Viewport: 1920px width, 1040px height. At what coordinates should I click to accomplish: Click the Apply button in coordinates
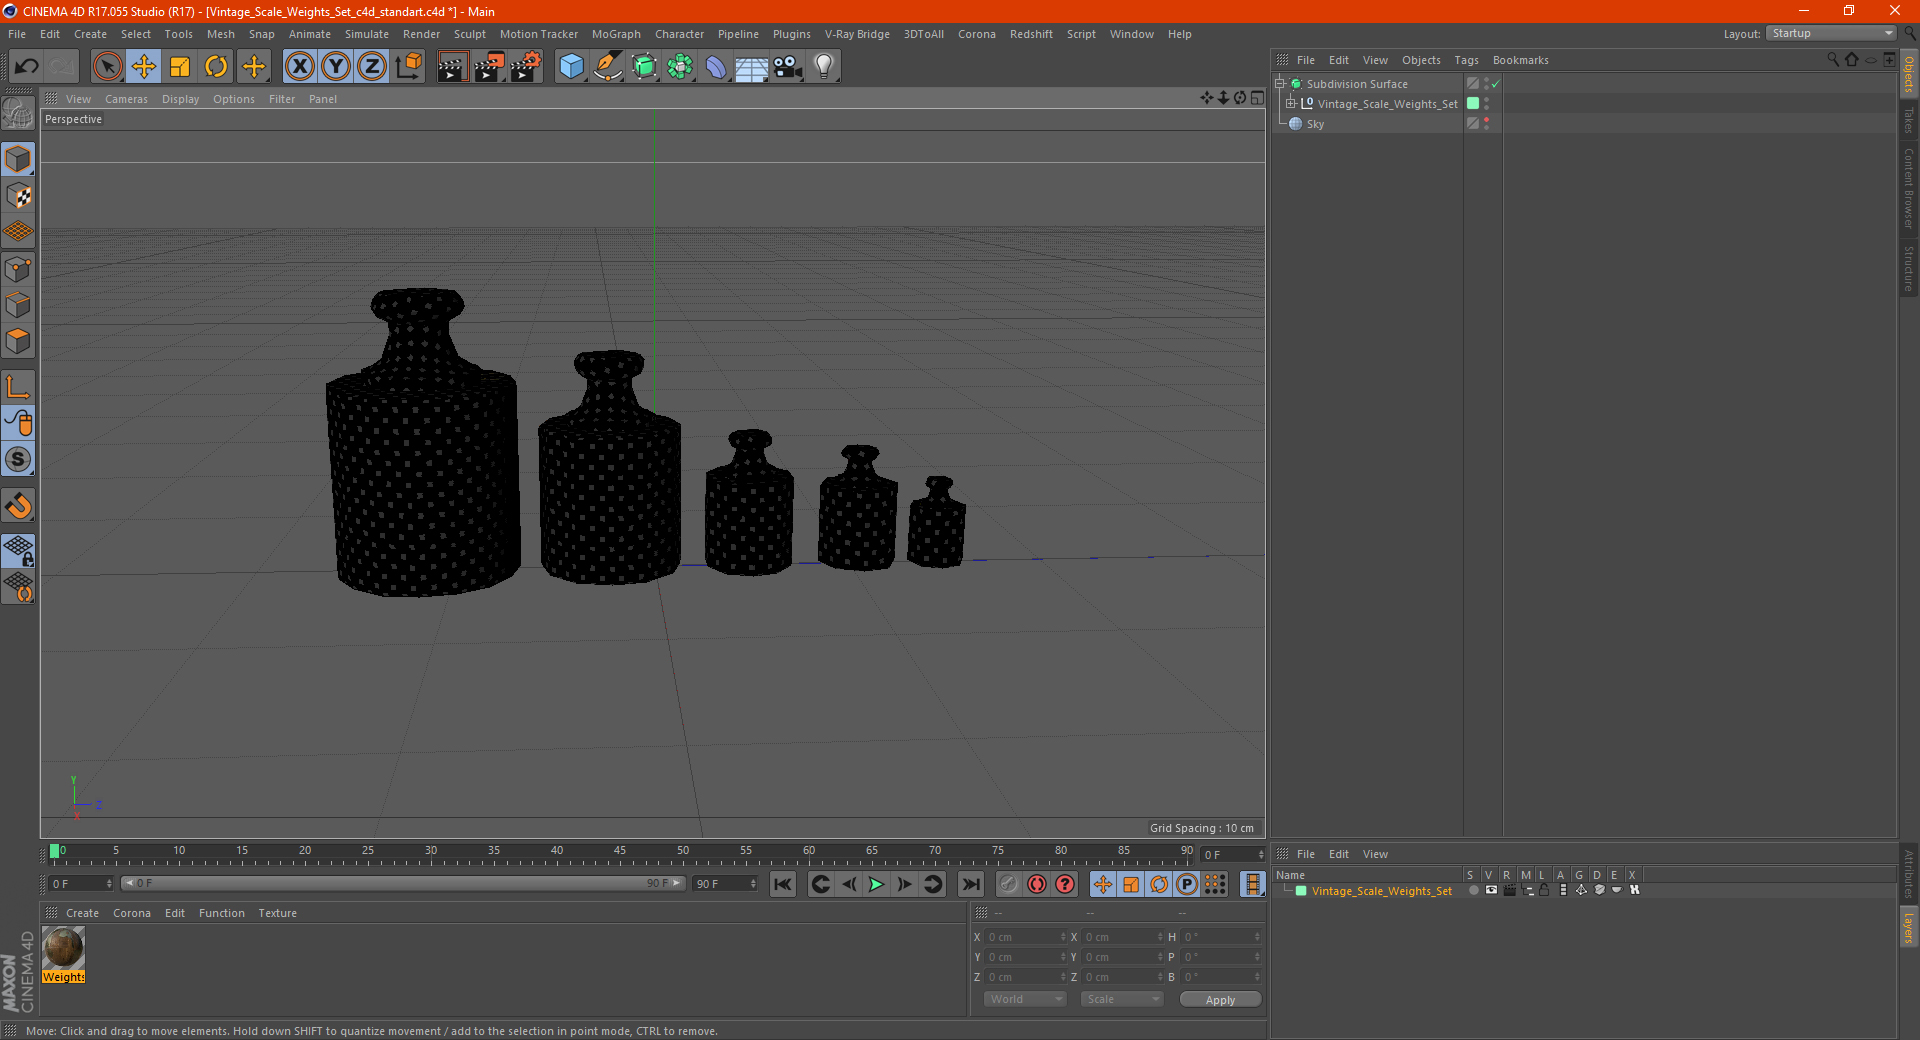point(1220,1000)
